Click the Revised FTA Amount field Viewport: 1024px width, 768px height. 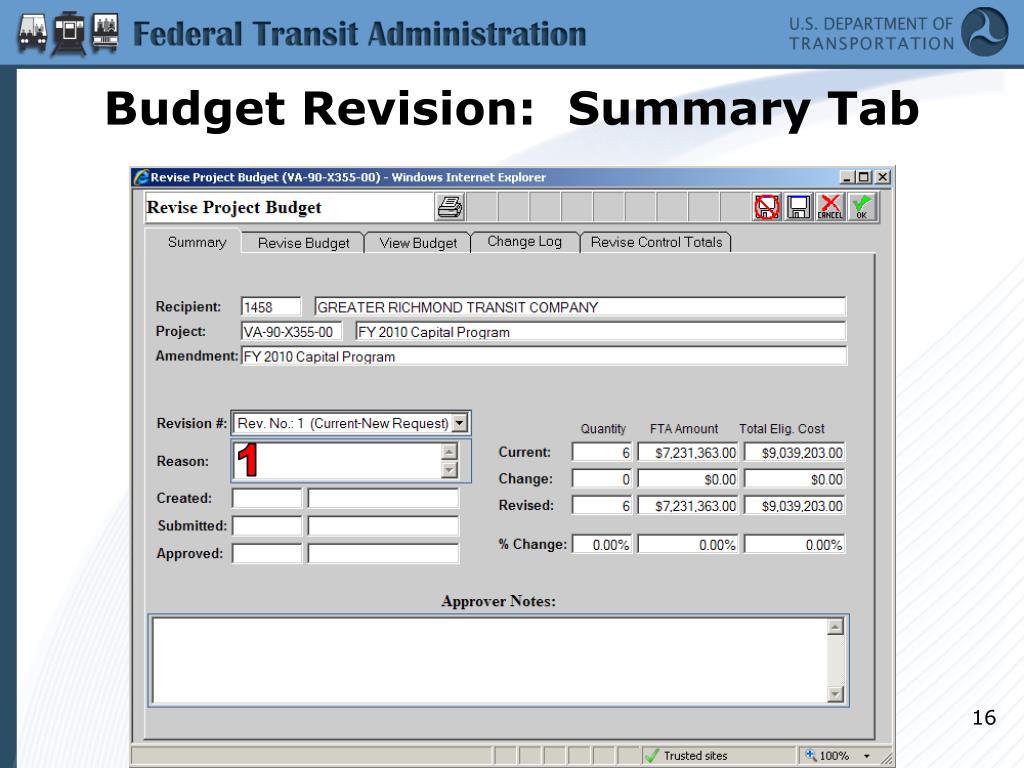tap(688, 505)
